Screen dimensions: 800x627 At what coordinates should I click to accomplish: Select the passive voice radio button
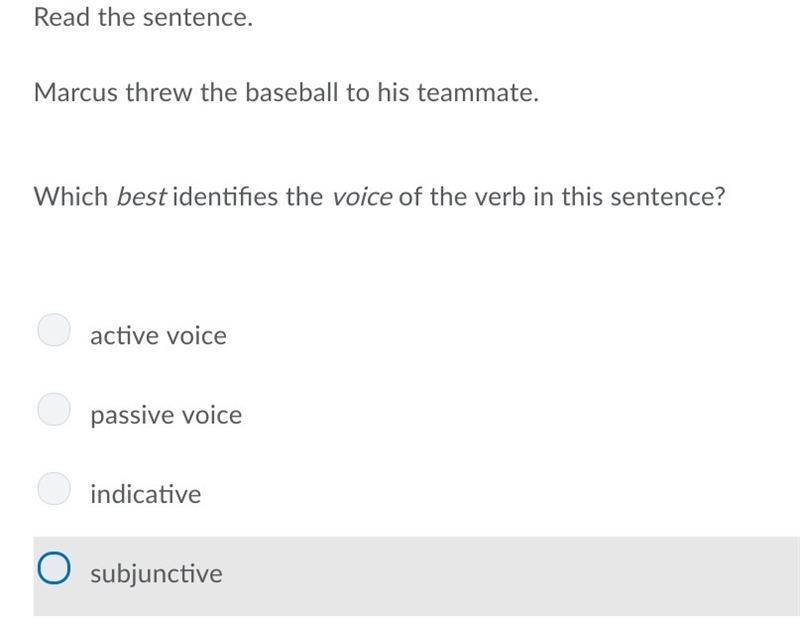tap(54, 409)
